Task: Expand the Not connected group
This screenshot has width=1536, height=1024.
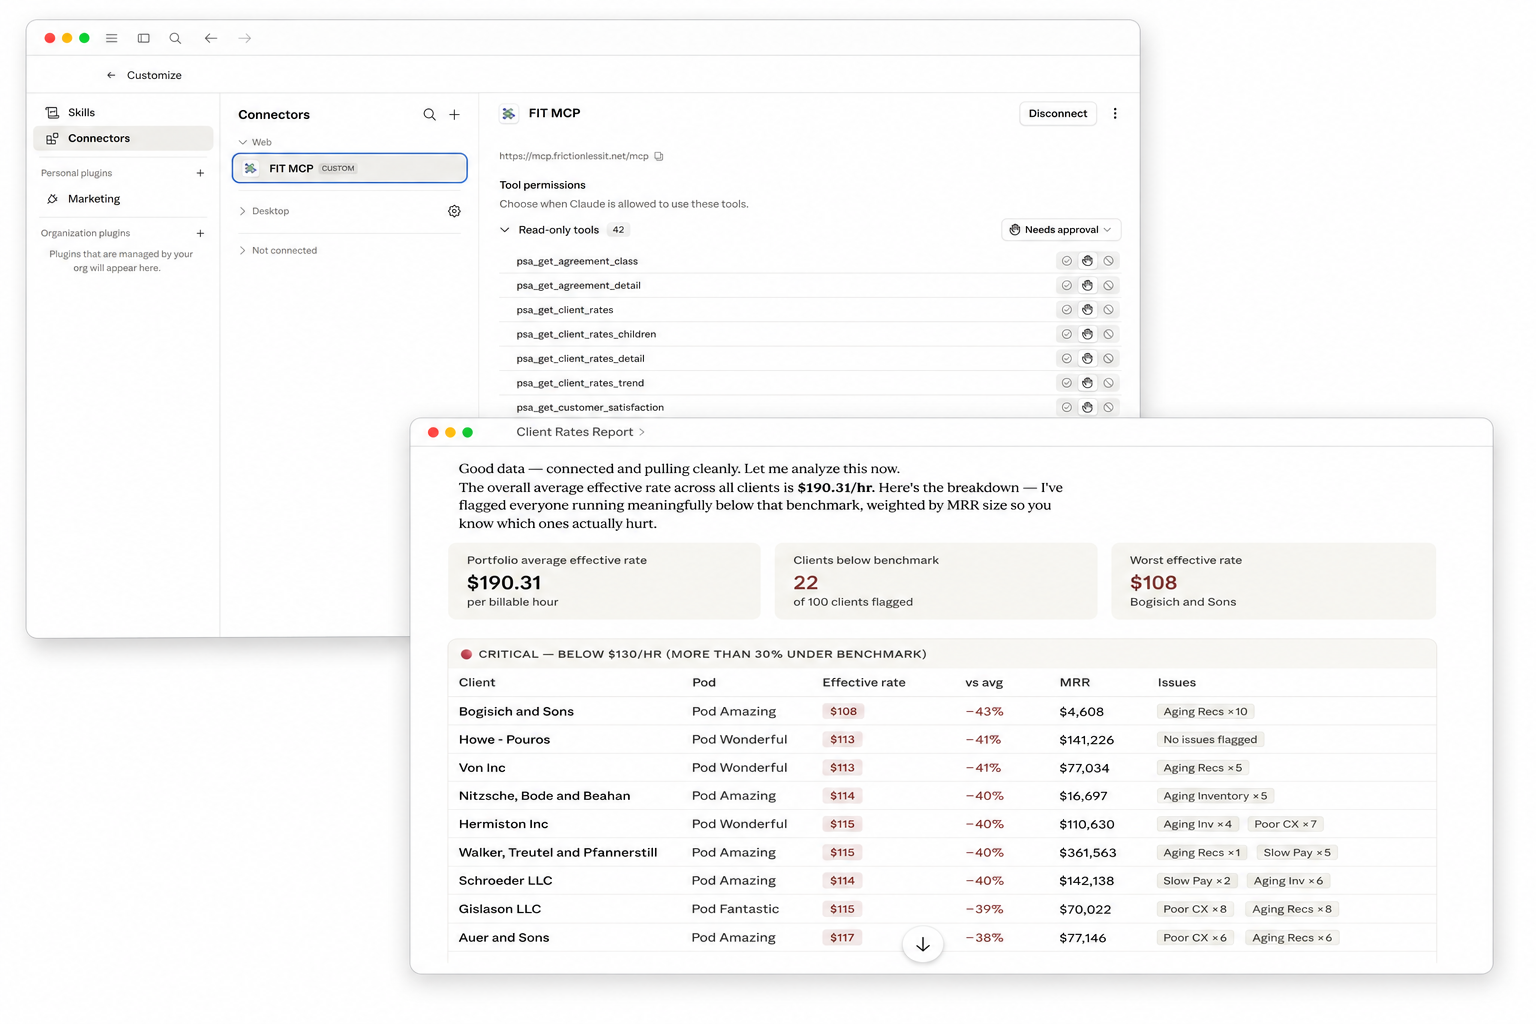Action: [278, 251]
